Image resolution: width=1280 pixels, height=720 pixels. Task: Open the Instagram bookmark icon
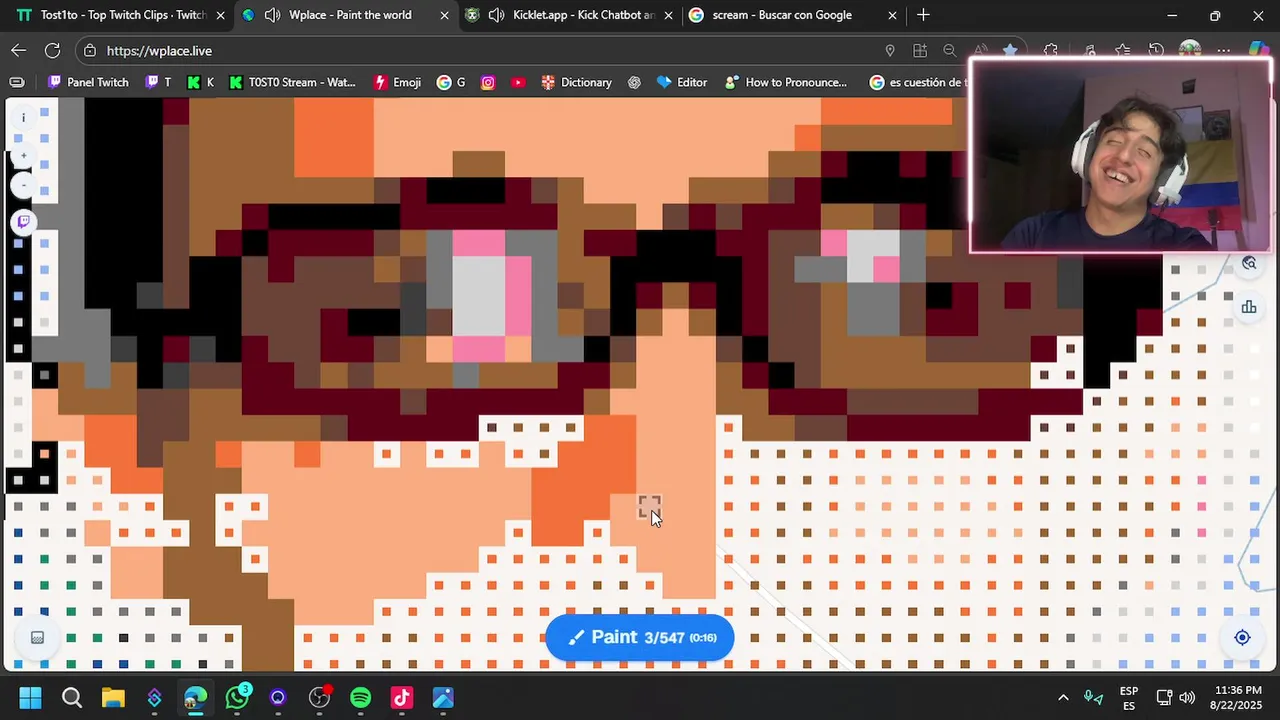coord(488,82)
